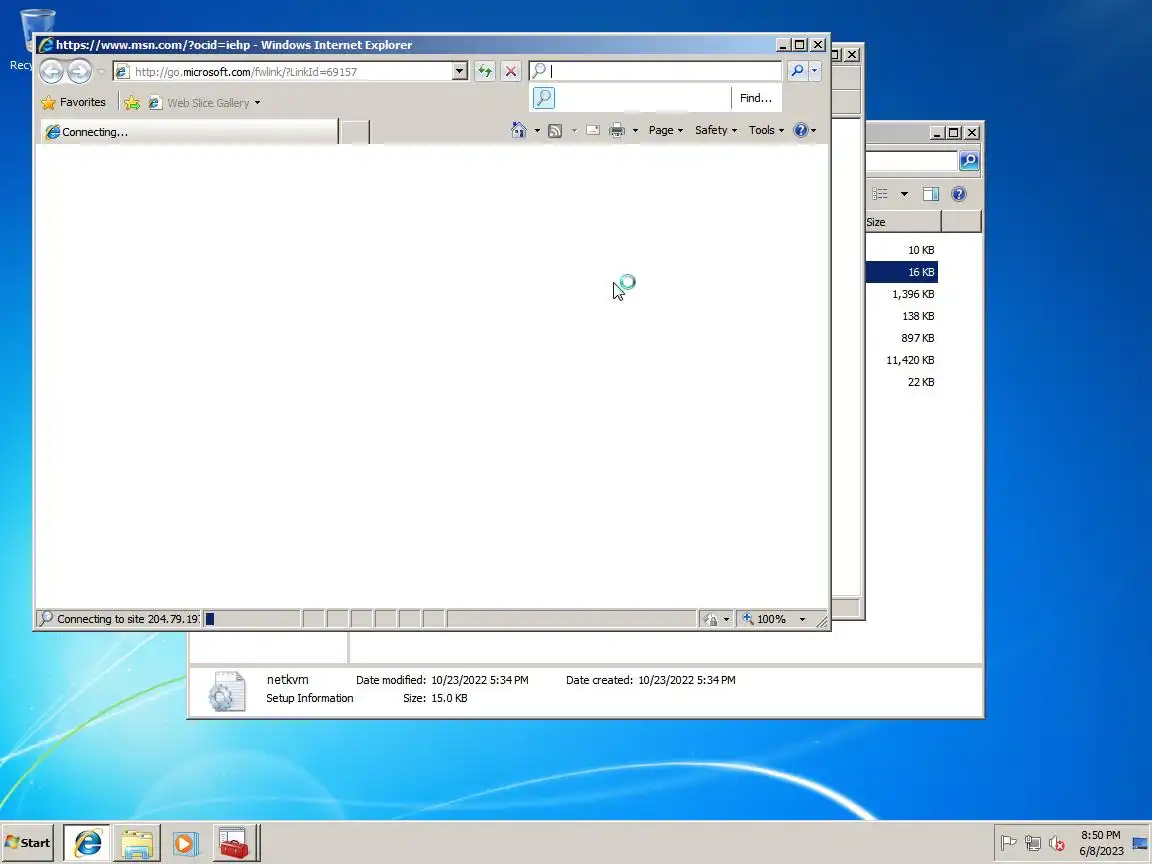This screenshot has width=1152, height=864.
Task: Print the page with the printer icon
Action: 617,130
